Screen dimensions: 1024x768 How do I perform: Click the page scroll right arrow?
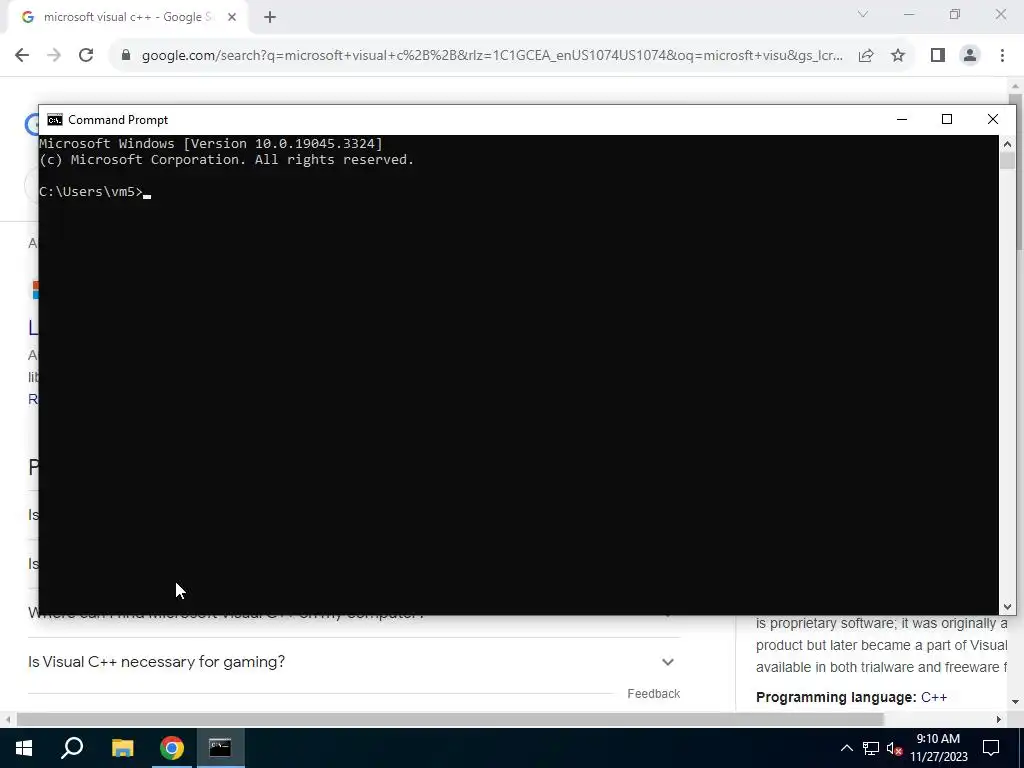[x=999, y=719]
